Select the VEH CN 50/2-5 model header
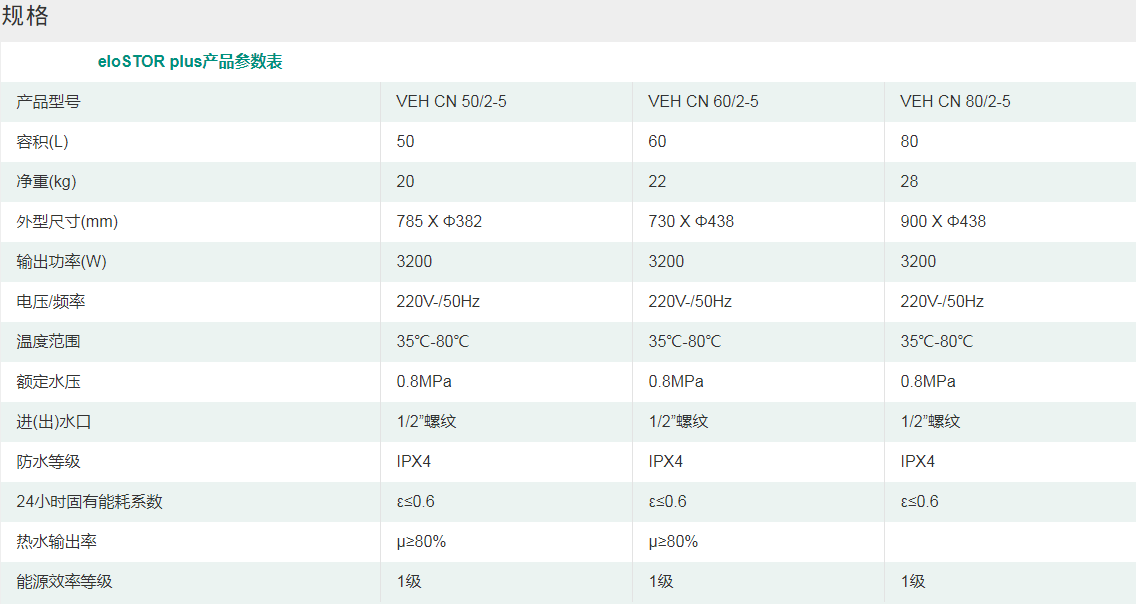 [x=451, y=102]
